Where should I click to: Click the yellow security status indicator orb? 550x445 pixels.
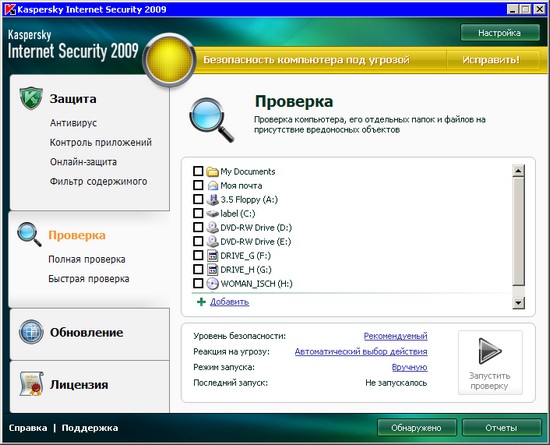pyautogui.click(x=169, y=60)
